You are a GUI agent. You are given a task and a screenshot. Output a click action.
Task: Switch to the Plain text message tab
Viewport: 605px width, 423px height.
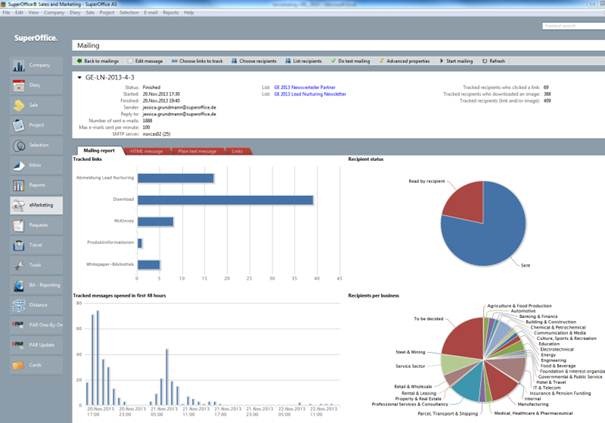(197, 151)
